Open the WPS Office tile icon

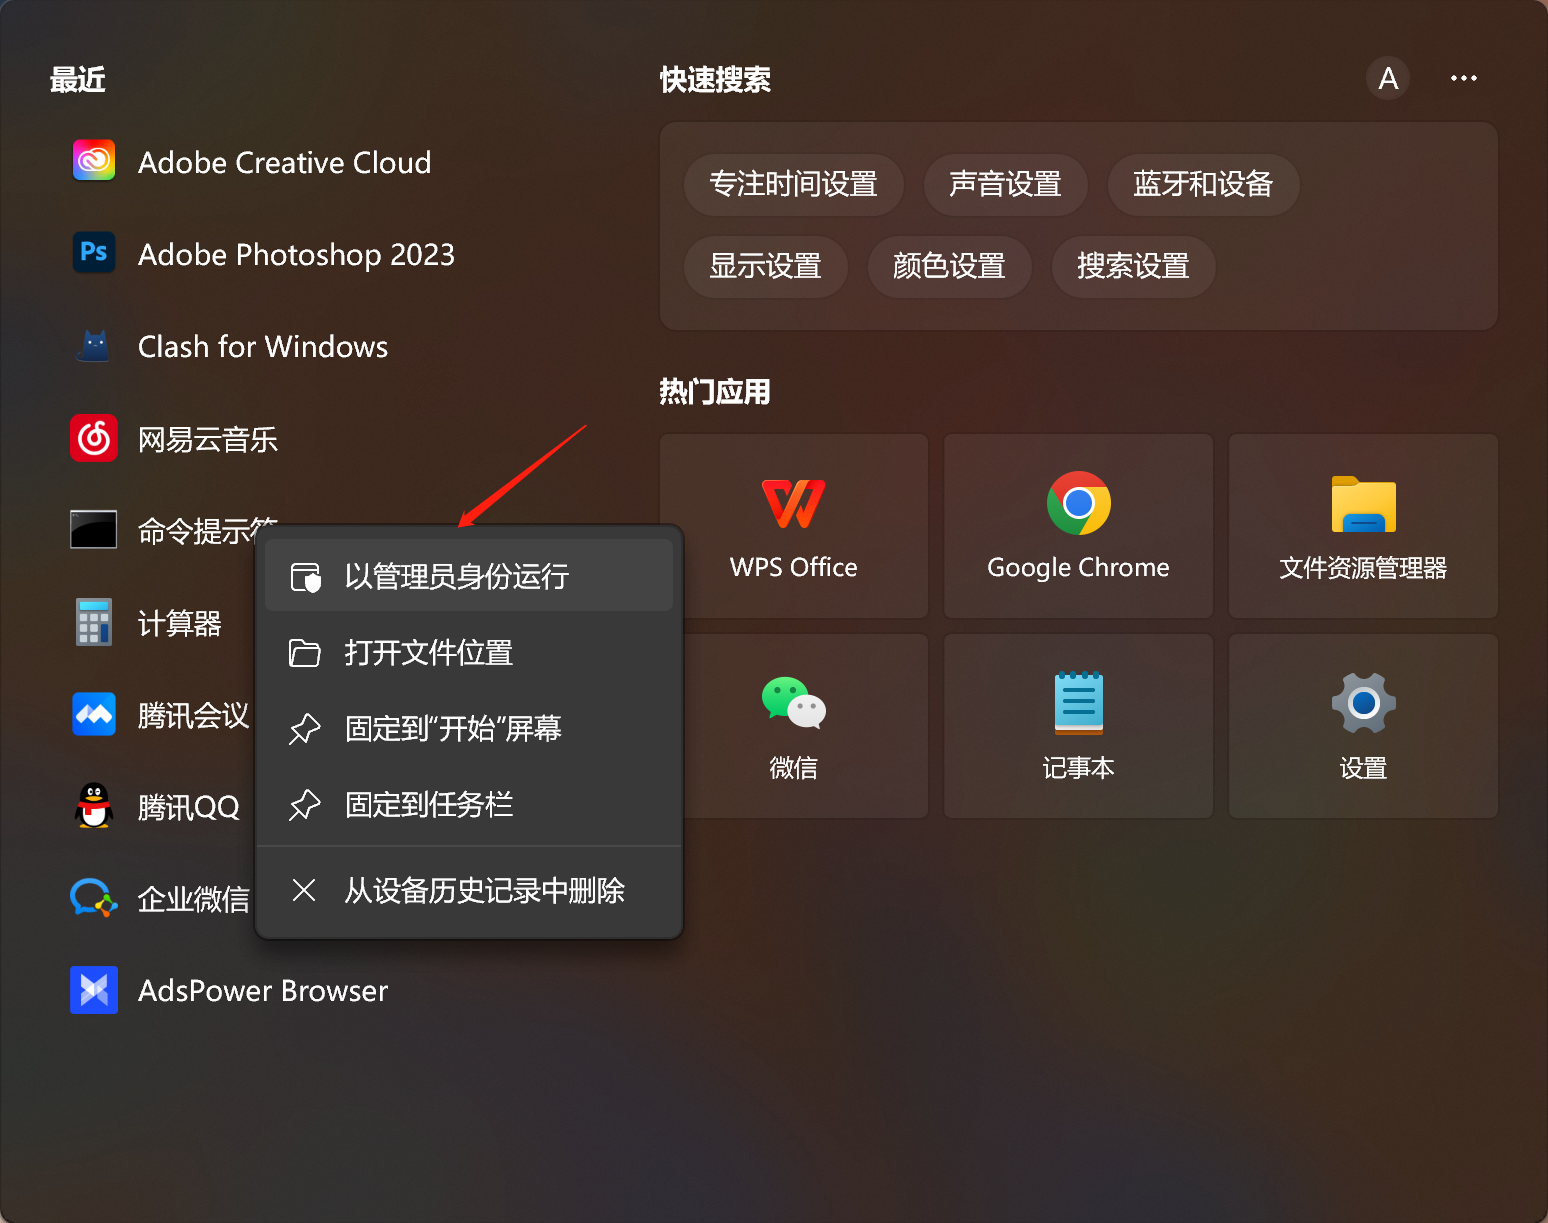pos(794,503)
